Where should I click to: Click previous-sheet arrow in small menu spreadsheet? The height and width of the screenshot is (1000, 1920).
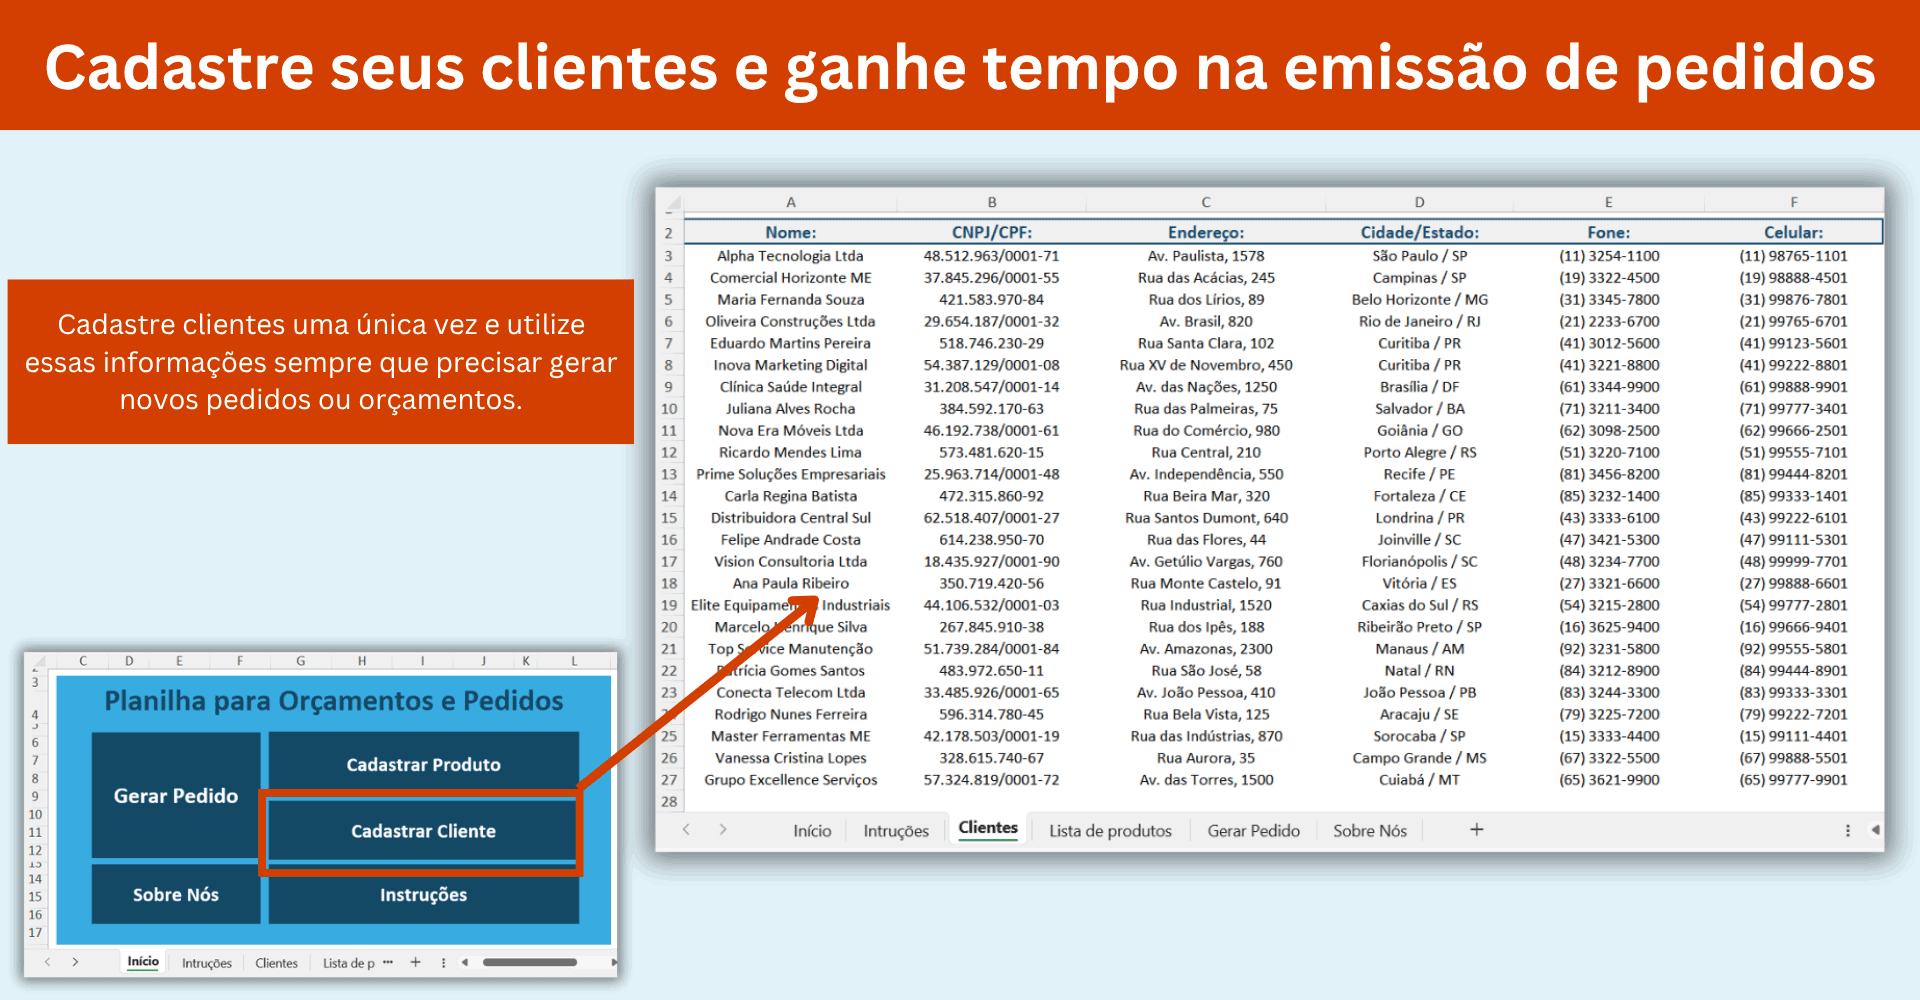click(x=47, y=962)
